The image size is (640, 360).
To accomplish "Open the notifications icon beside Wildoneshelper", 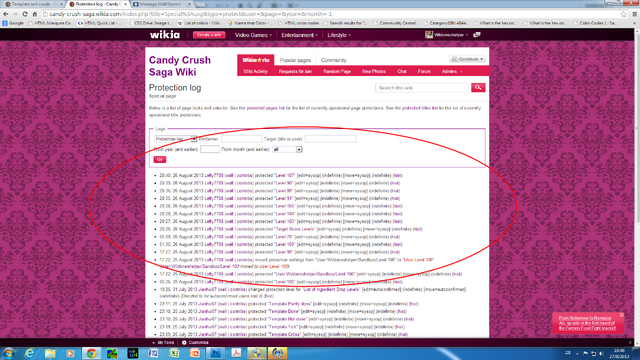I will (476, 35).
